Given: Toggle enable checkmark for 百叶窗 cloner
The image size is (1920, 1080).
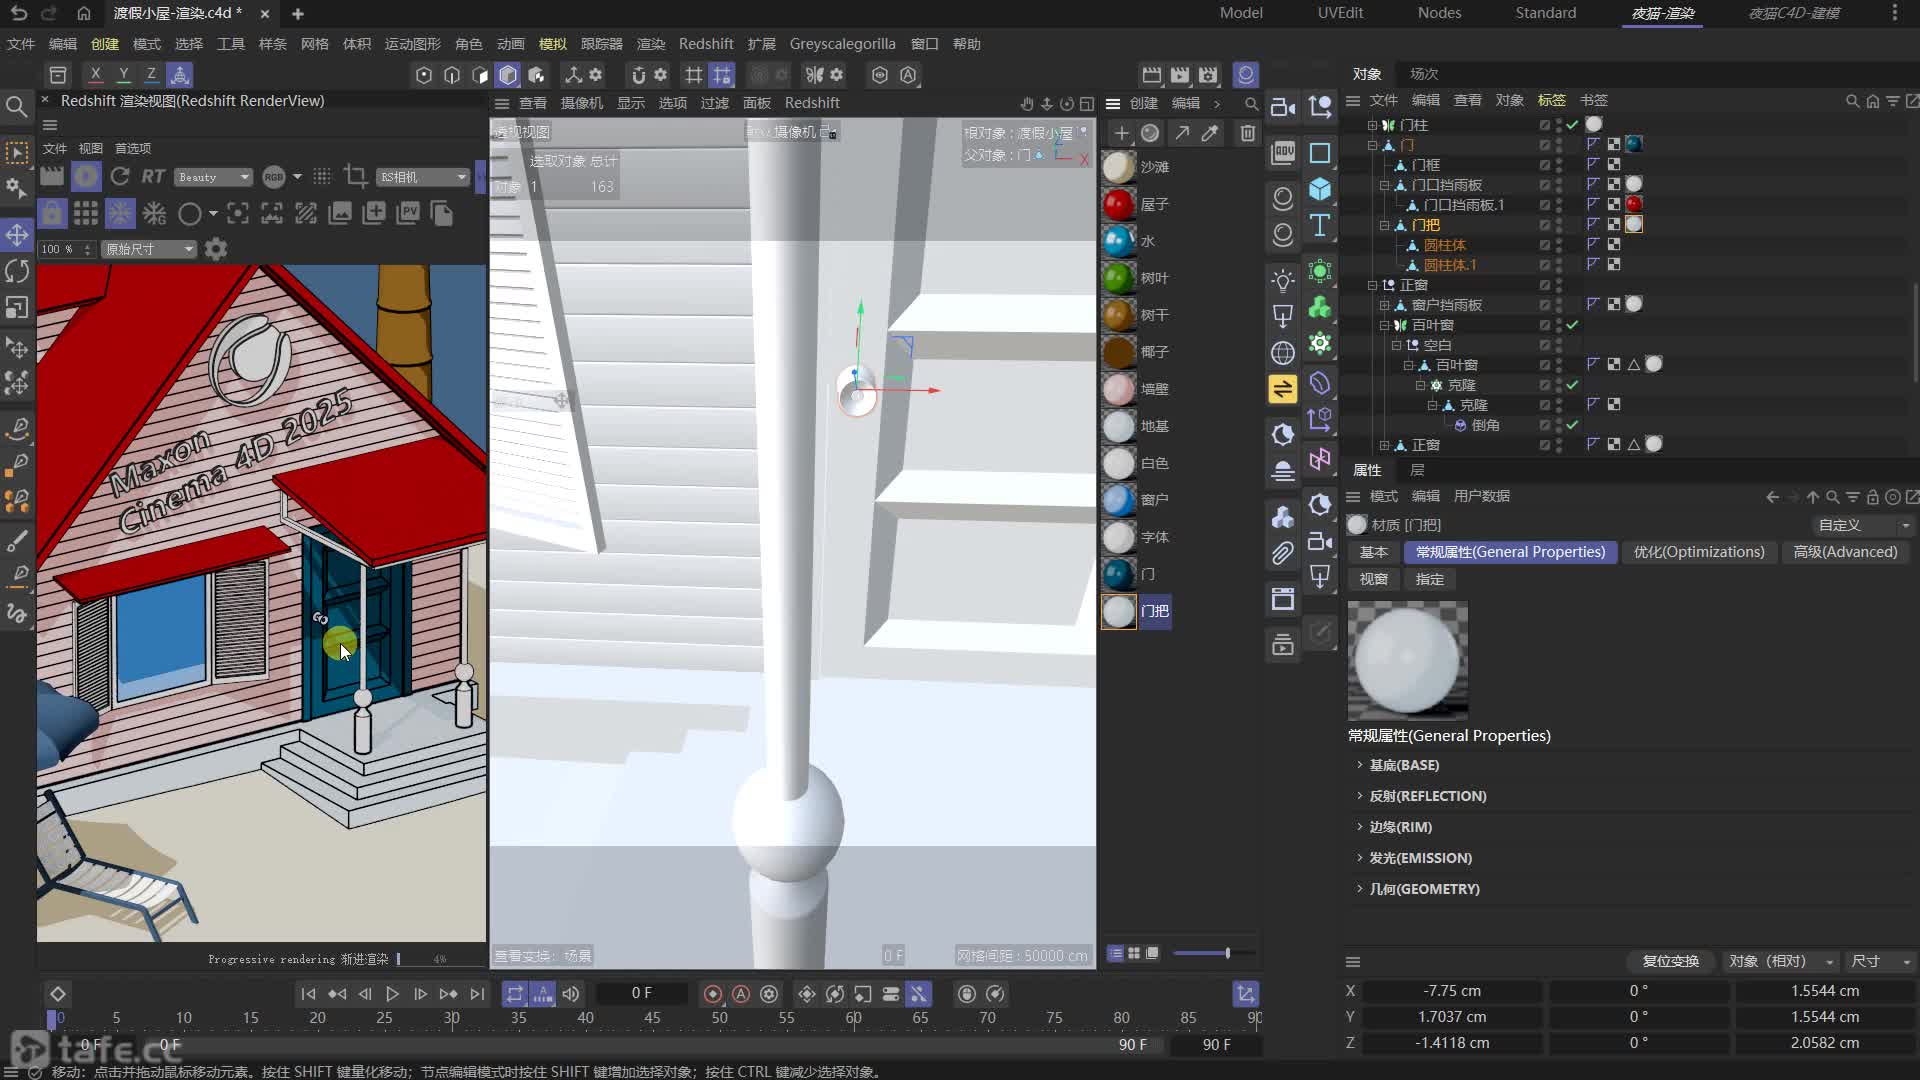Looking at the screenshot, I should [1572, 325].
